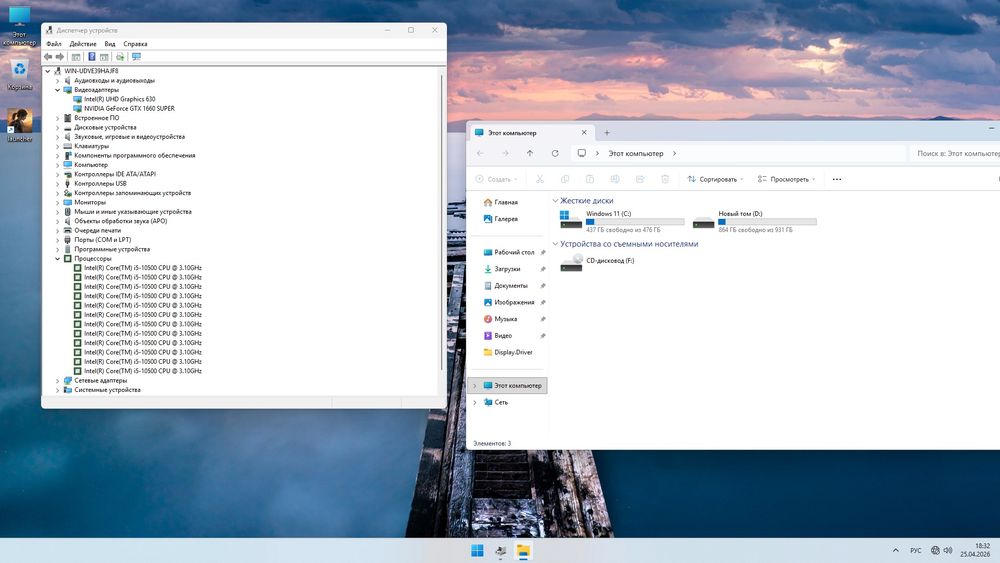Collapse the Видеоадаптеры node
1000x563 pixels.
click(57, 90)
